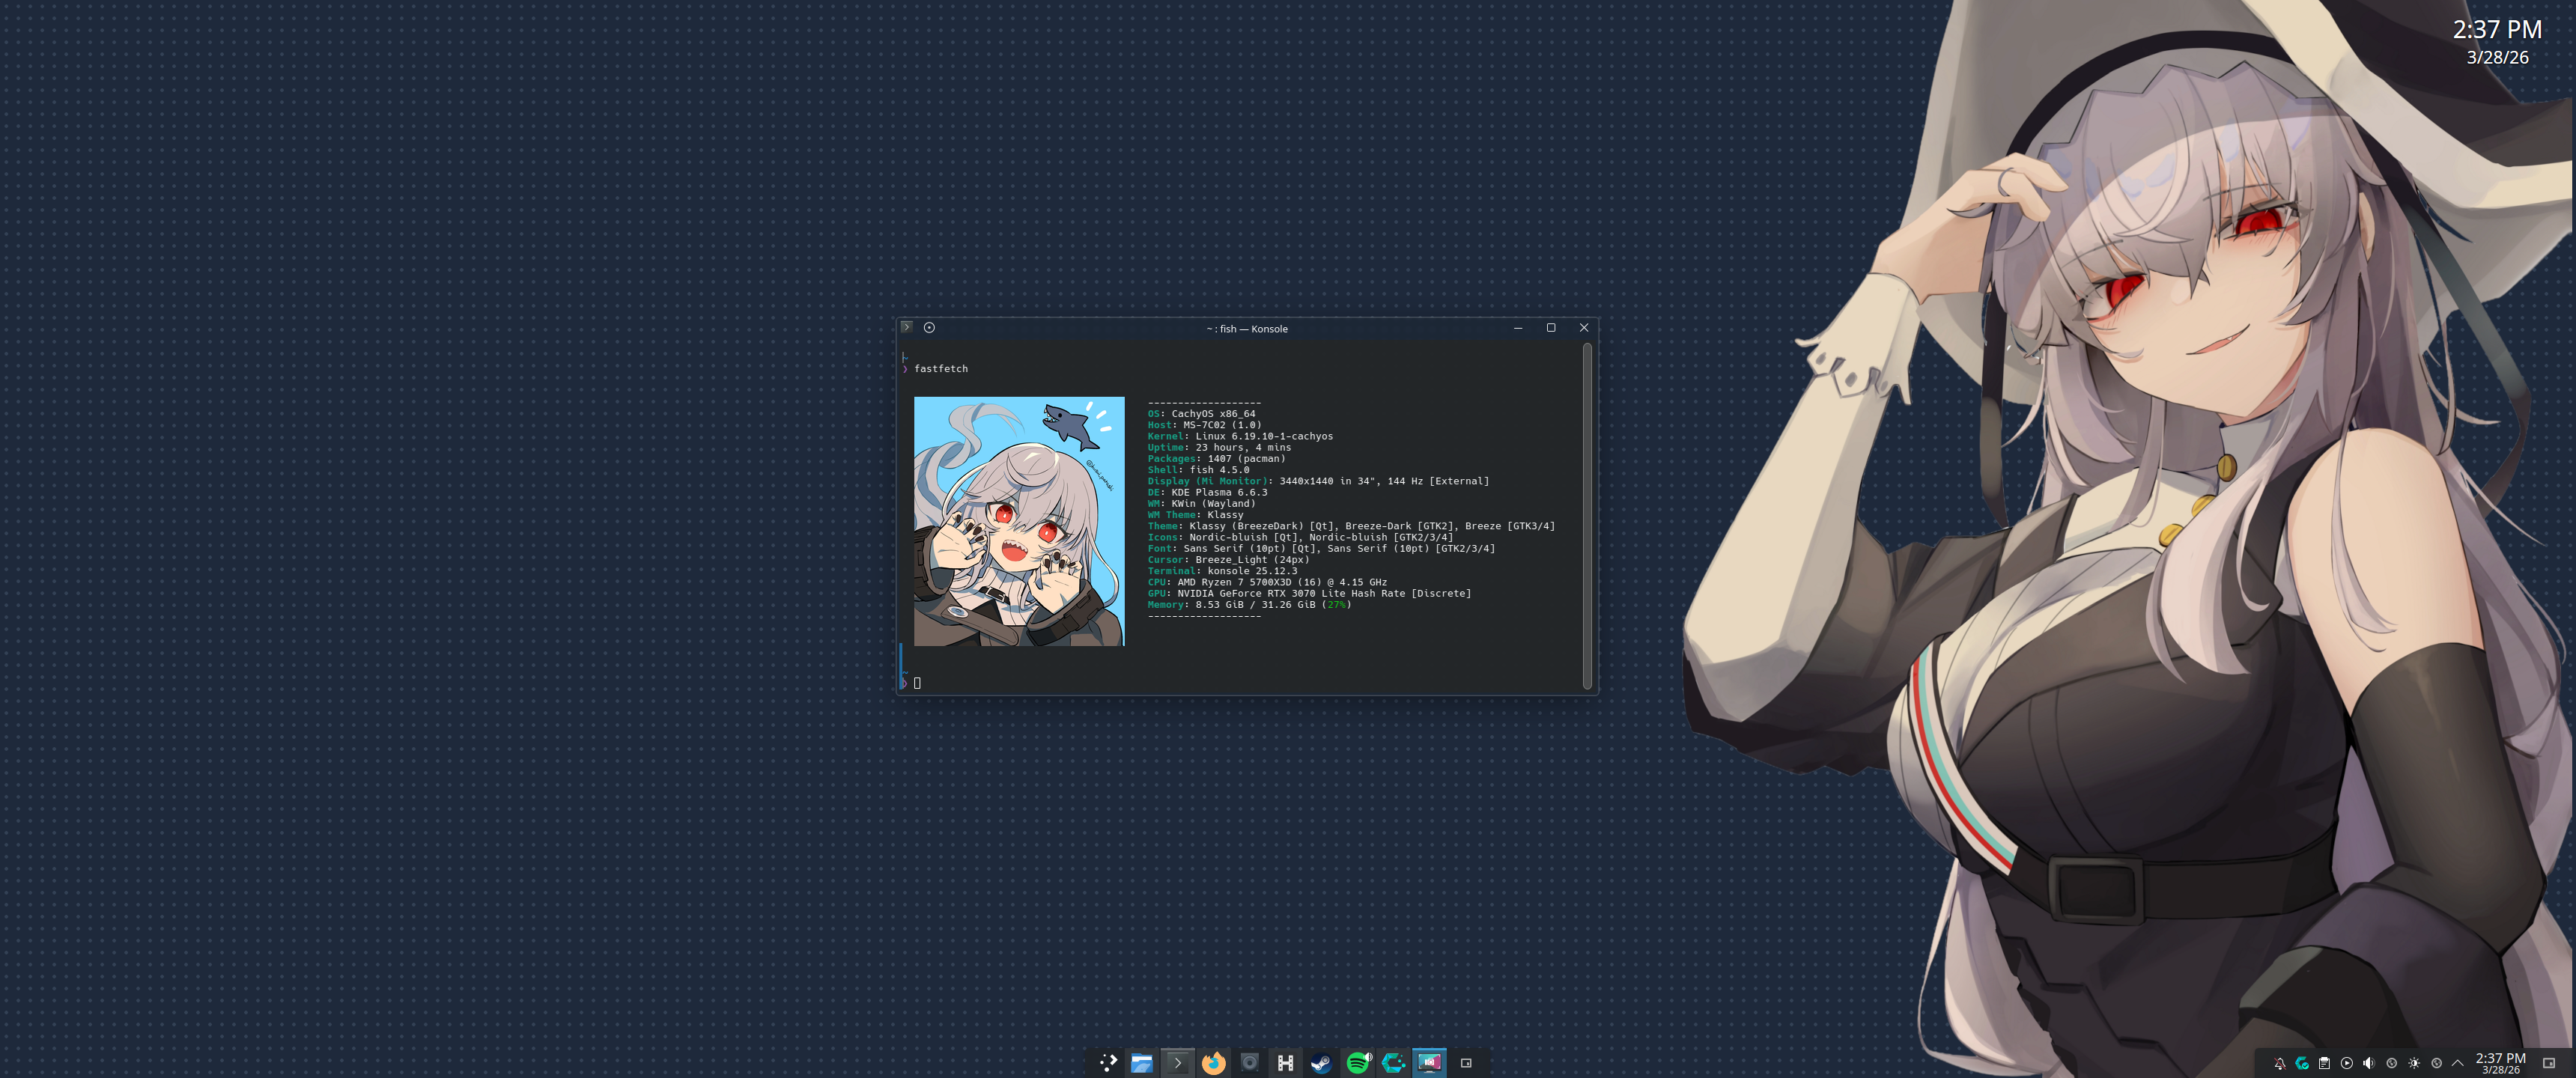
Task: Open the CachyOS Hello app icon
Action: coord(1393,1063)
